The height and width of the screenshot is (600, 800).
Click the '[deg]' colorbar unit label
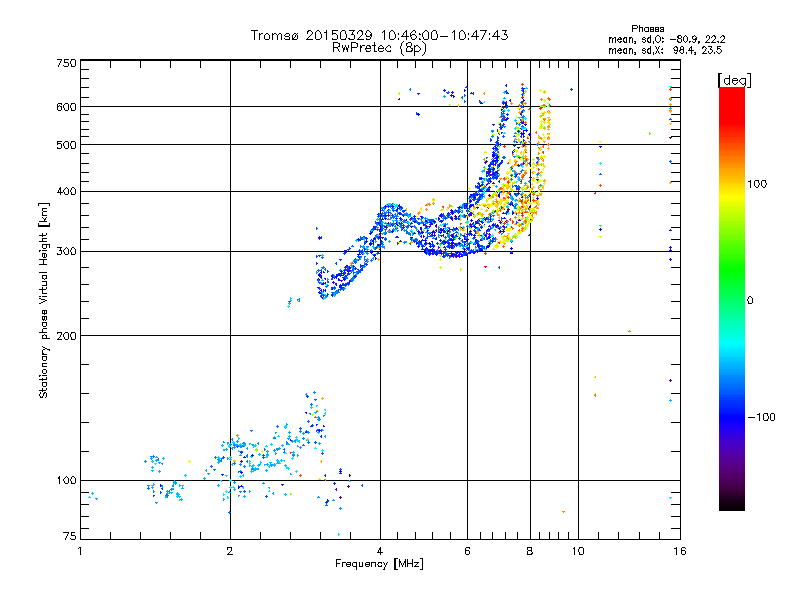[734, 80]
